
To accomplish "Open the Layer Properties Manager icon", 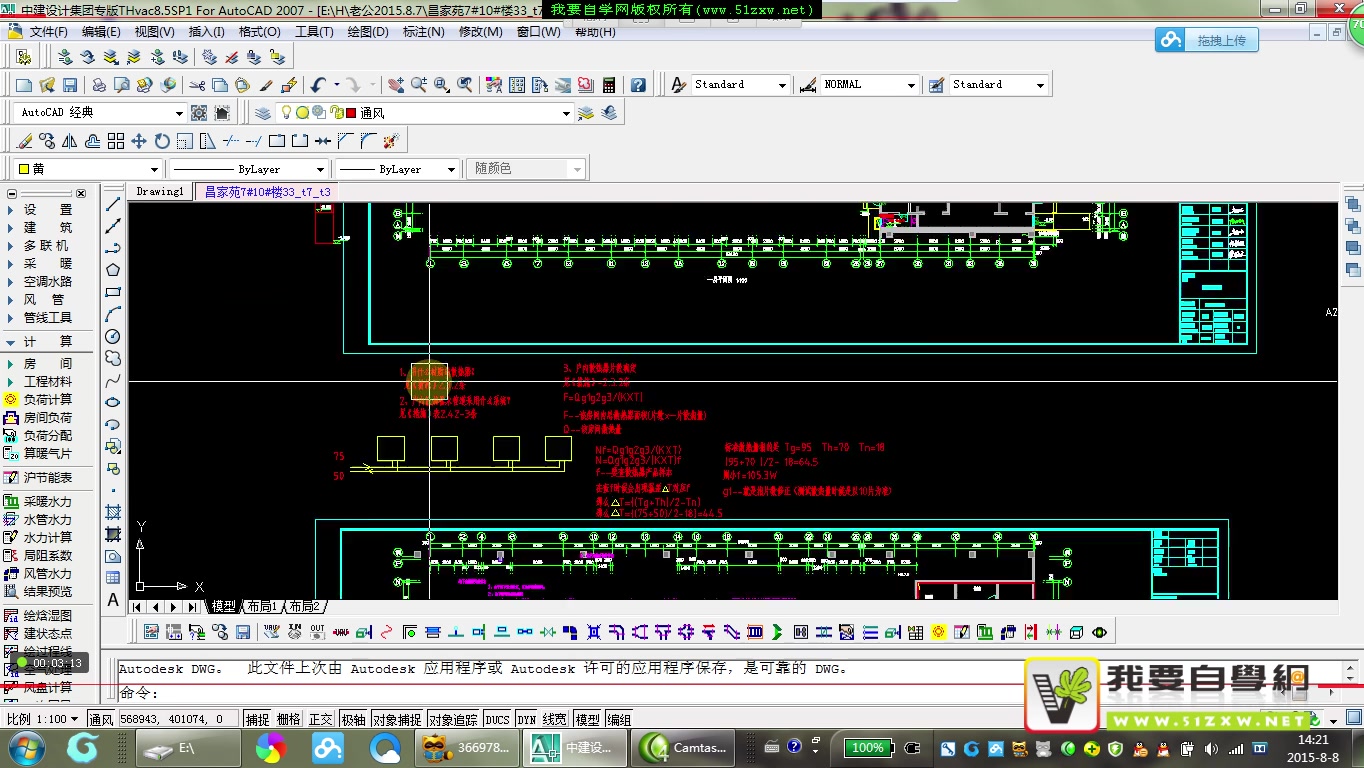I will (x=263, y=113).
